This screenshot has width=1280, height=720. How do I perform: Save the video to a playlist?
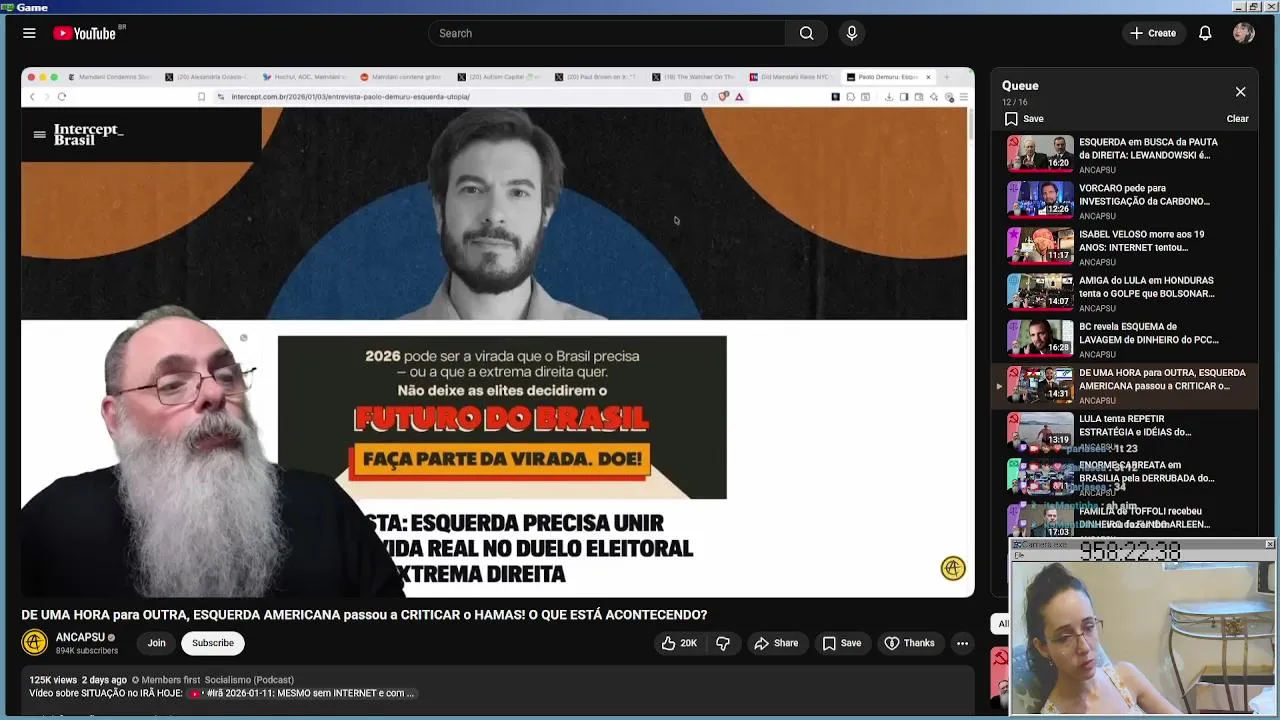pos(842,643)
